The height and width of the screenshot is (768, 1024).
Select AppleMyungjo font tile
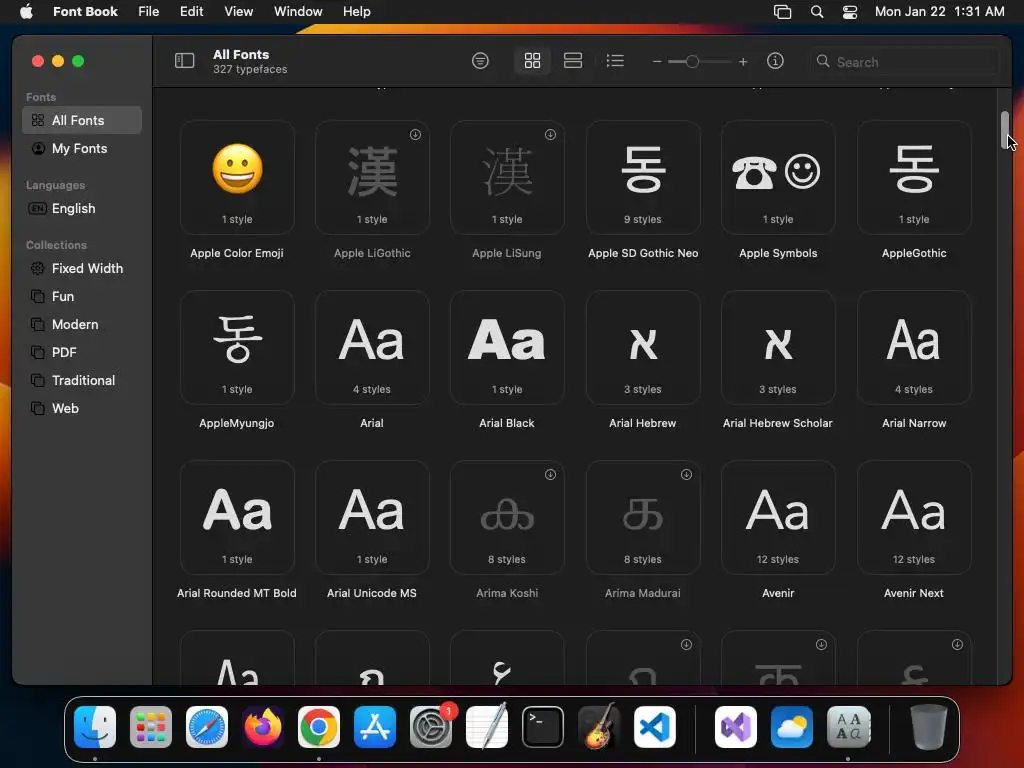click(237, 347)
